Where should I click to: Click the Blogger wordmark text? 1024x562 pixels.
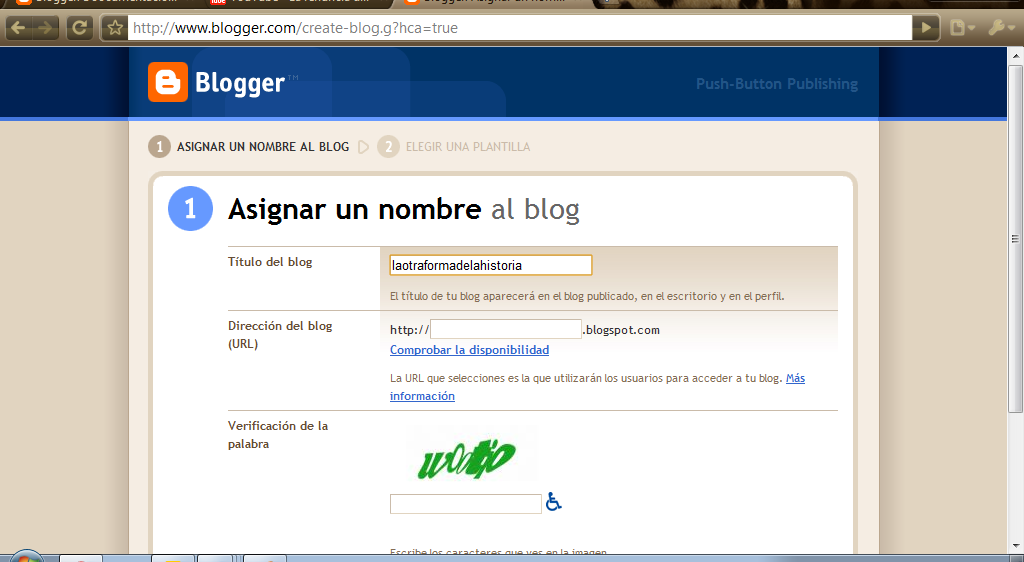(240, 84)
